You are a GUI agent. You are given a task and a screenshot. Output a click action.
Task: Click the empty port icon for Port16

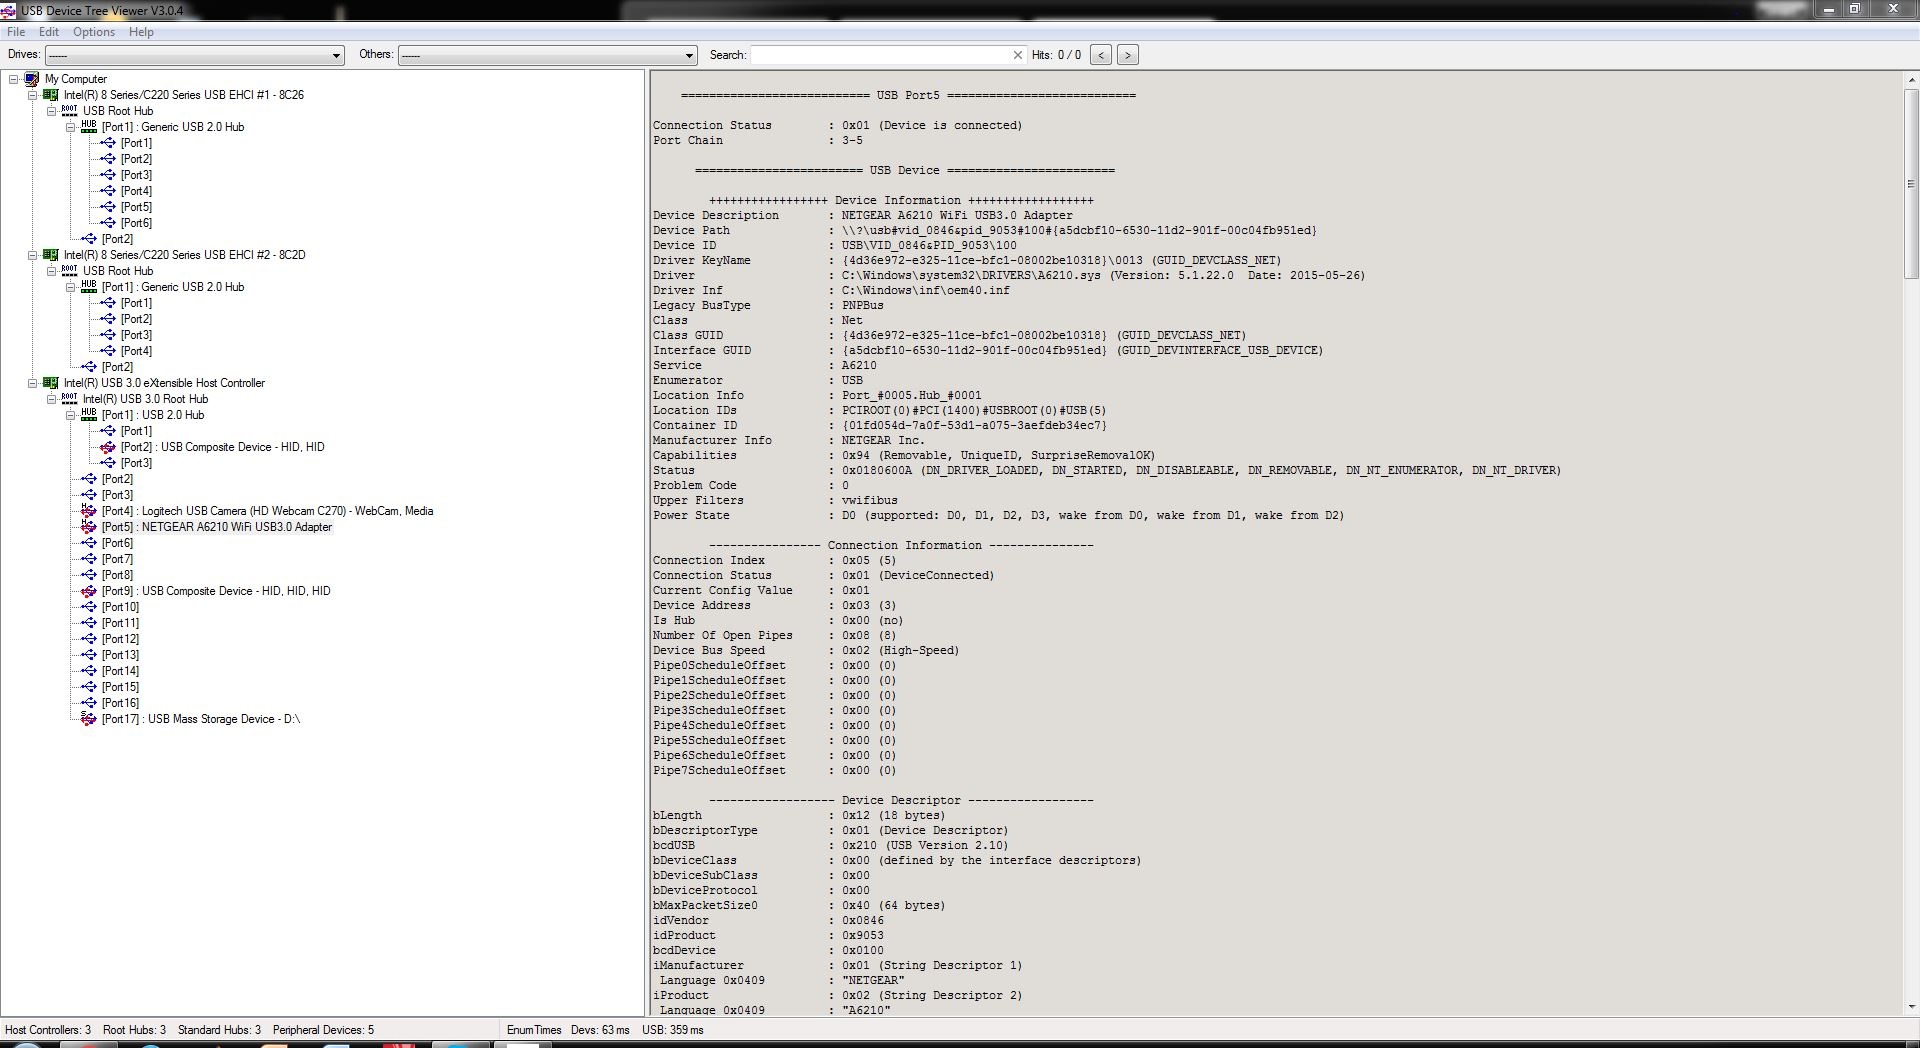(89, 703)
